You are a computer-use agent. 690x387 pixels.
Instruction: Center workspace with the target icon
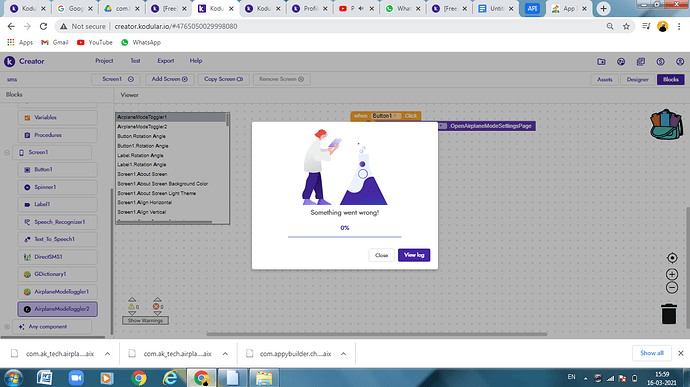tap(672, 258)
